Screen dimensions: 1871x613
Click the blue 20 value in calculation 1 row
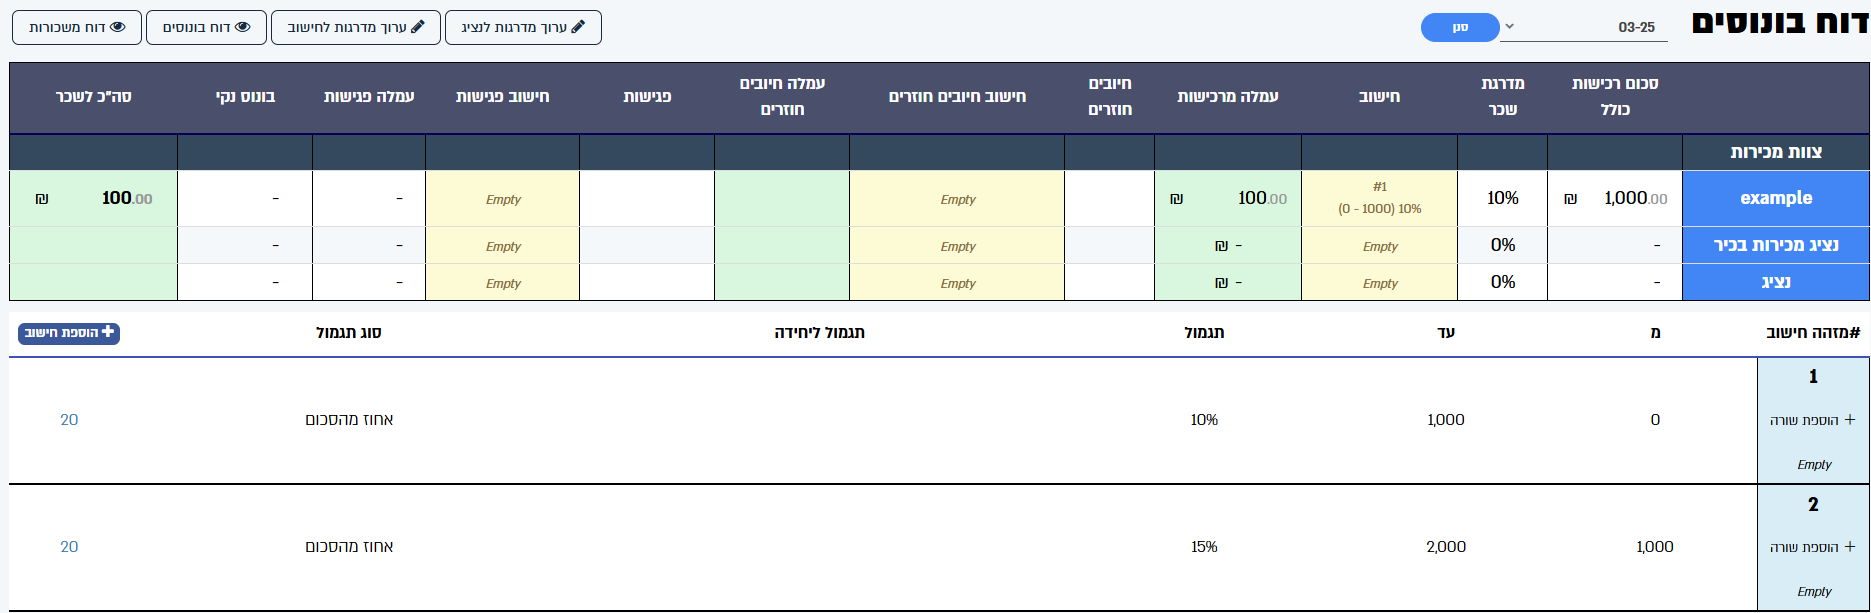[x=69, y=420]
